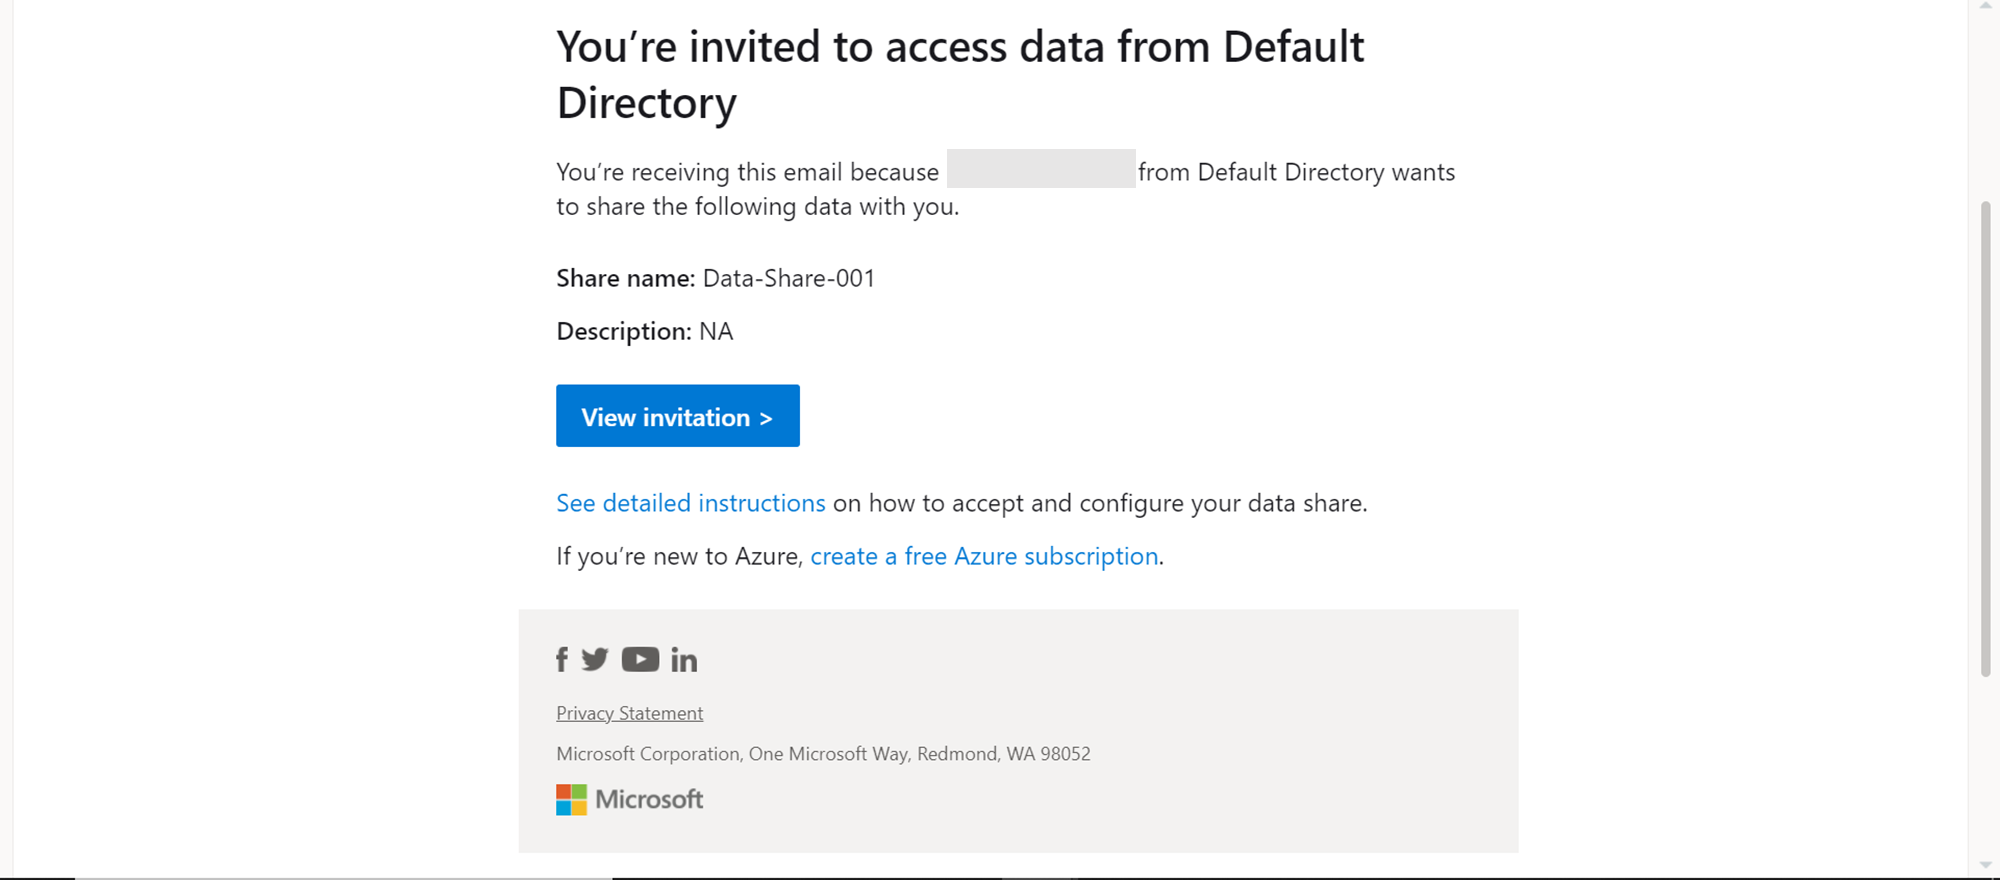Click the redacted sender name box

pos(1040,169)
